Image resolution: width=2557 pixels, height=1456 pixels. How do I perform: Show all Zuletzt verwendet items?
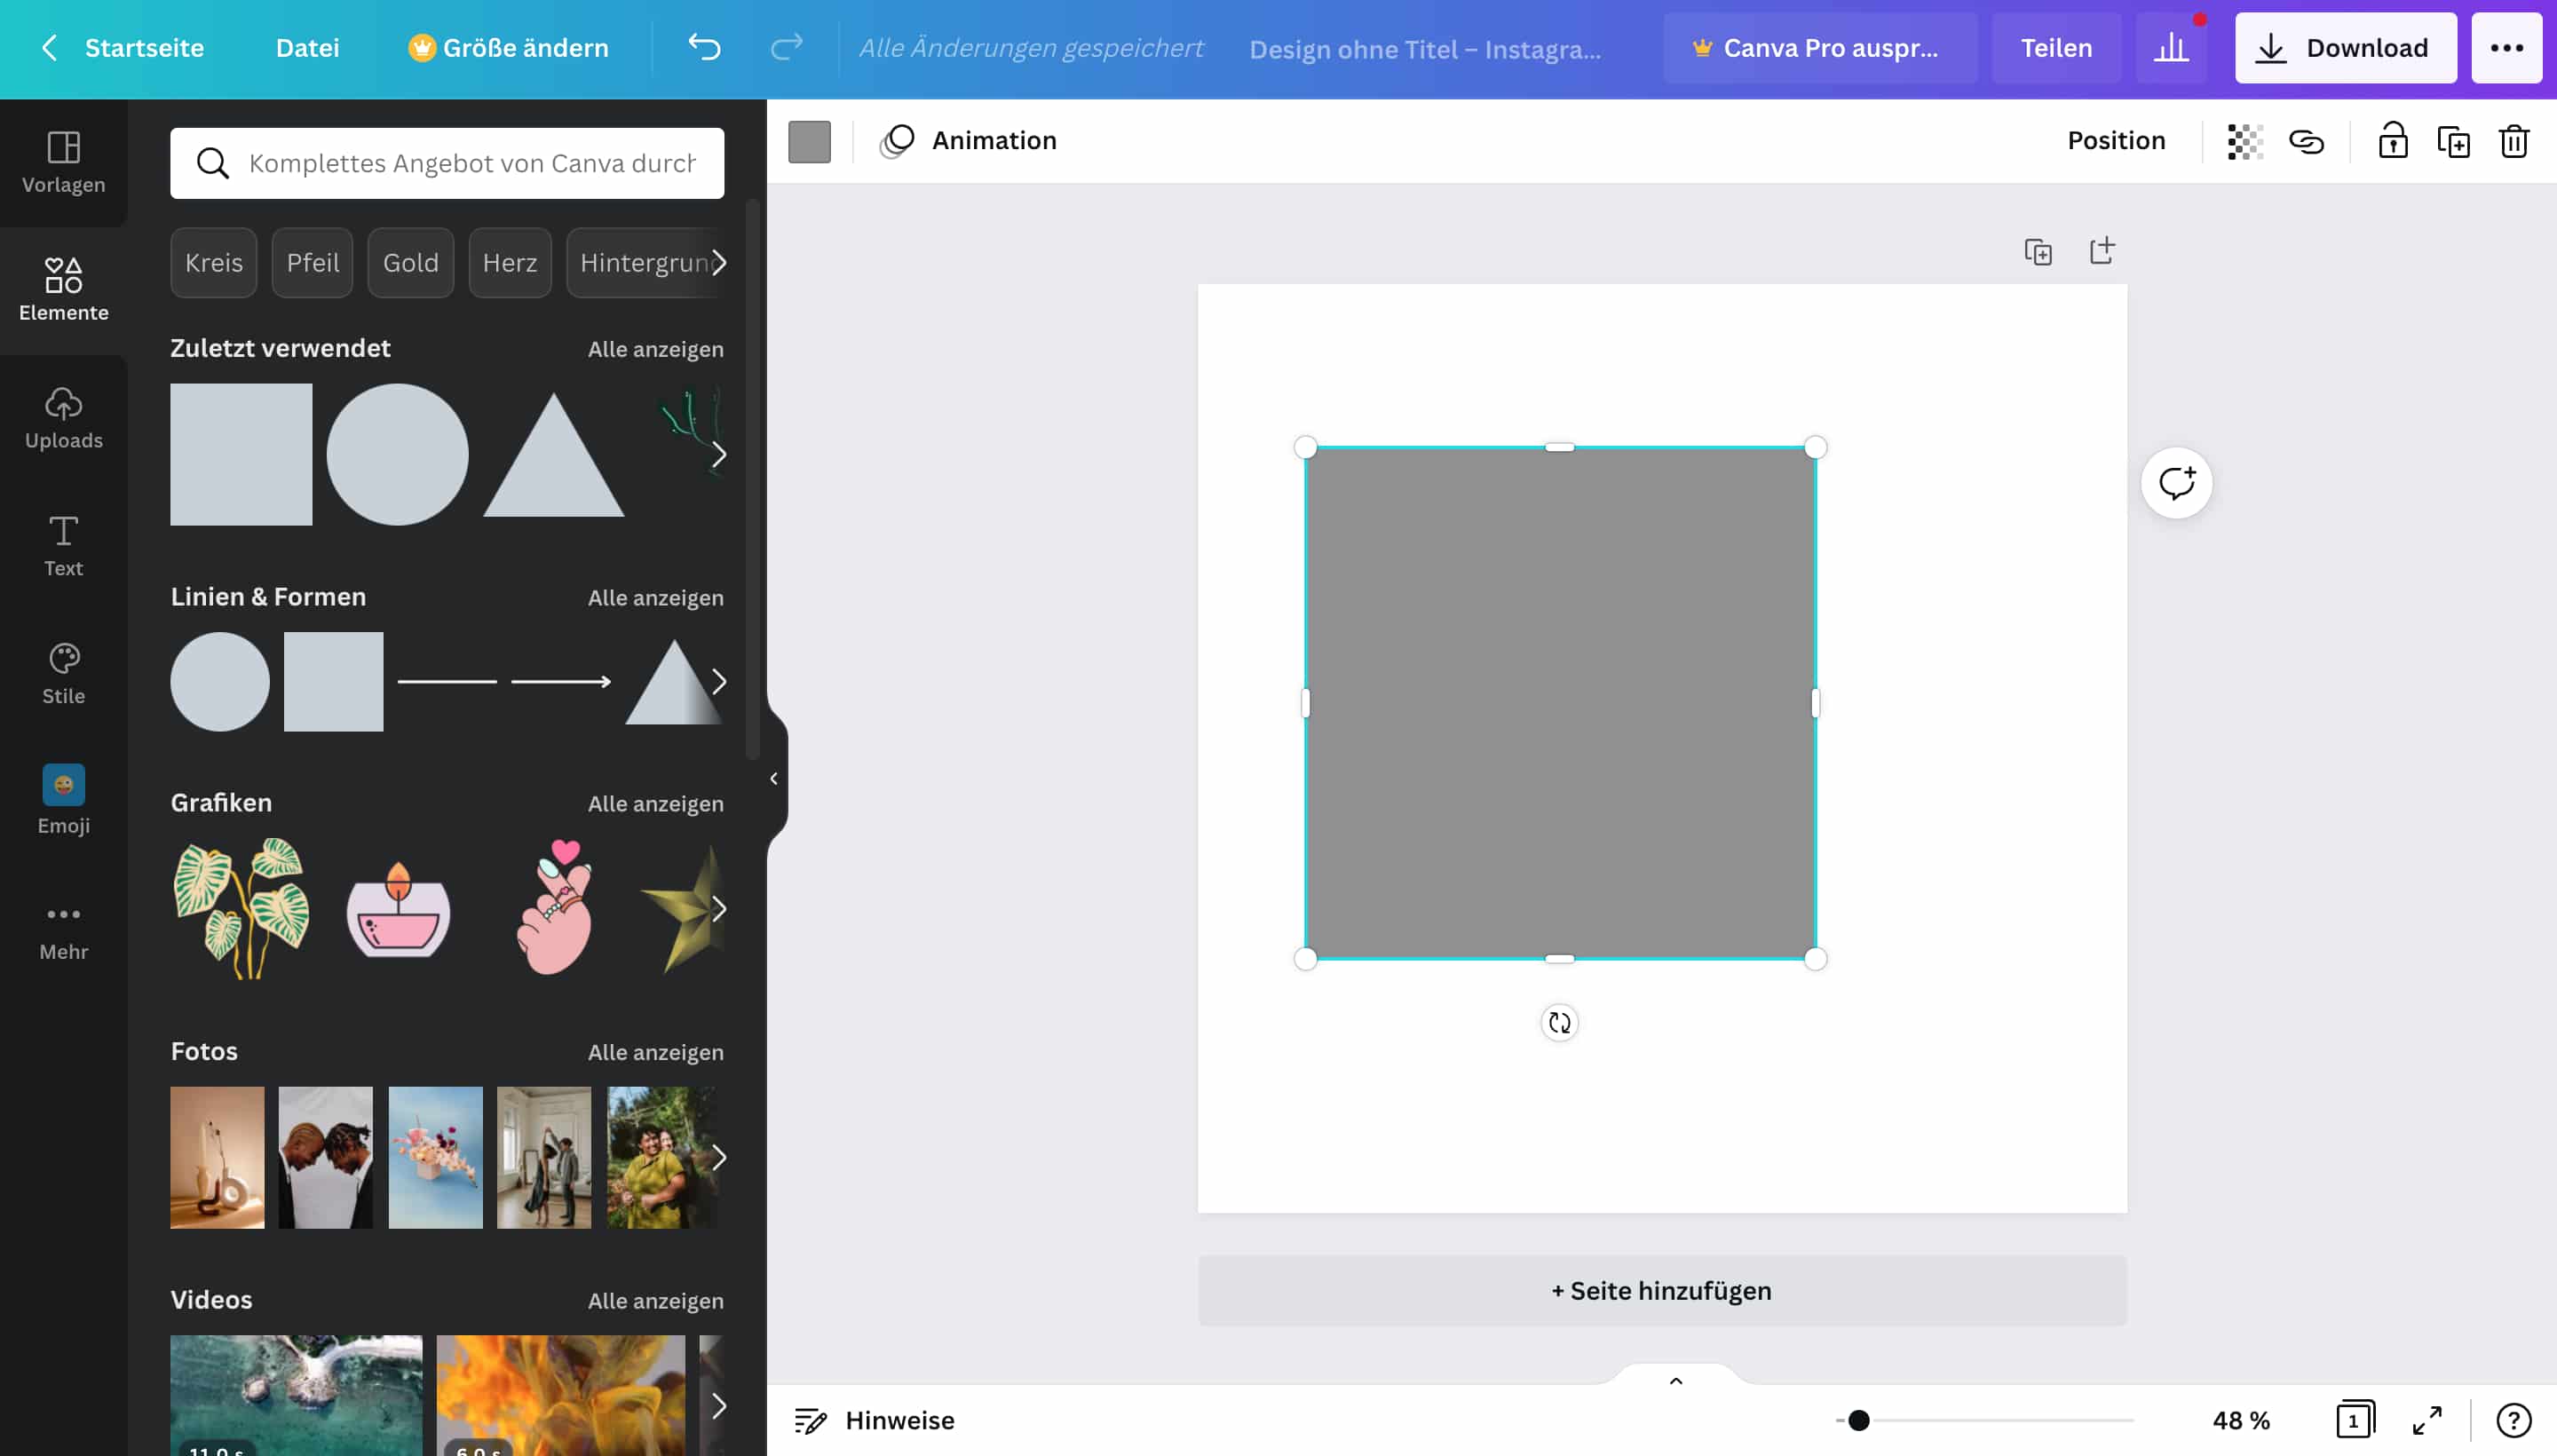(656, 349)
